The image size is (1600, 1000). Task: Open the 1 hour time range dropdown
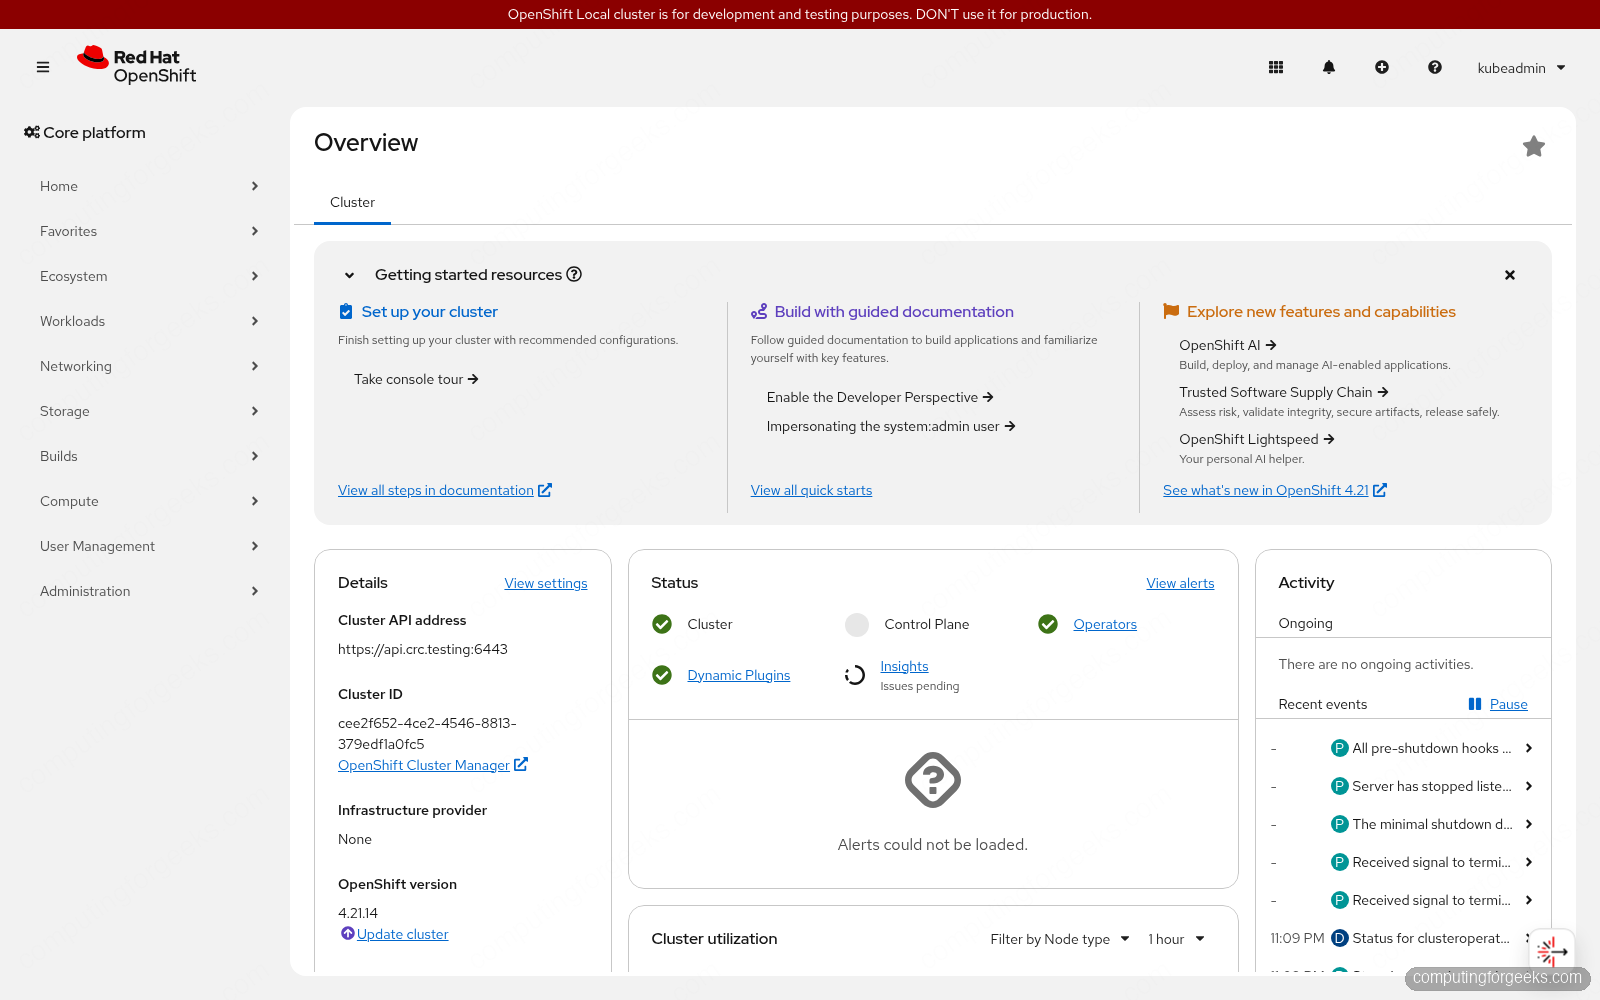click(x=1176, y=939)
